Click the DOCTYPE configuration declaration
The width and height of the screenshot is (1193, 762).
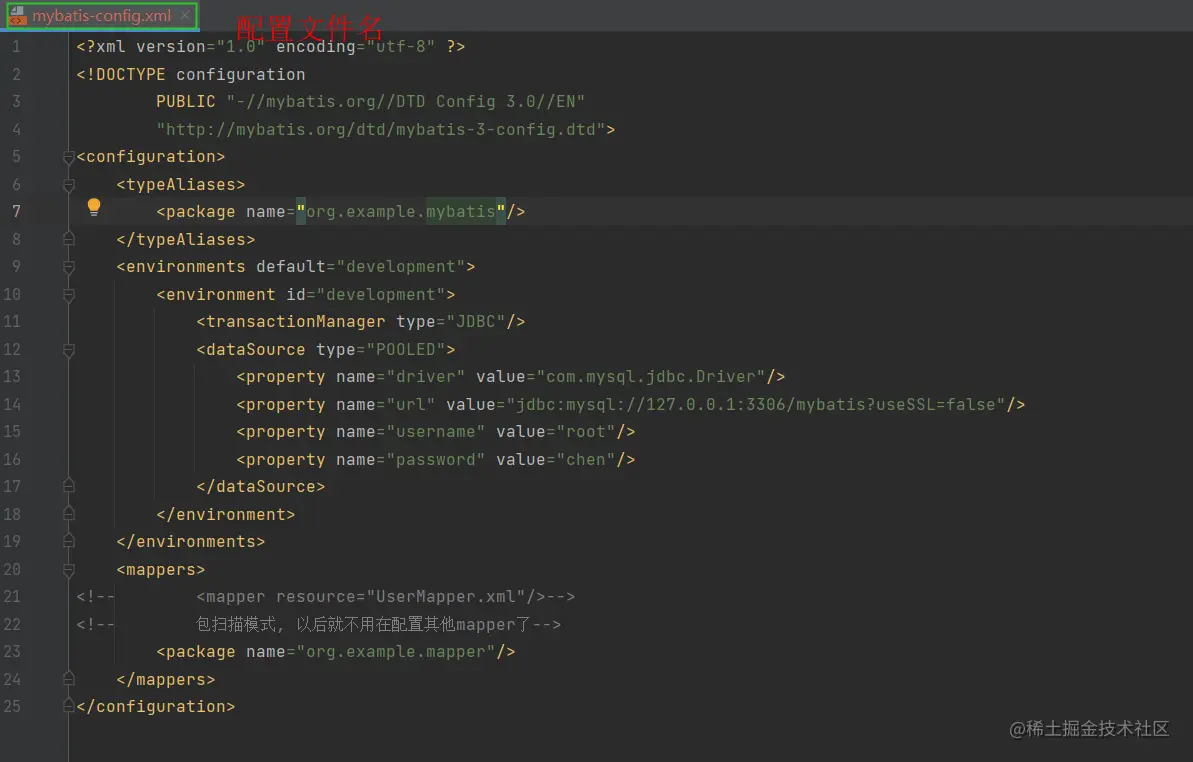[191, 75]
